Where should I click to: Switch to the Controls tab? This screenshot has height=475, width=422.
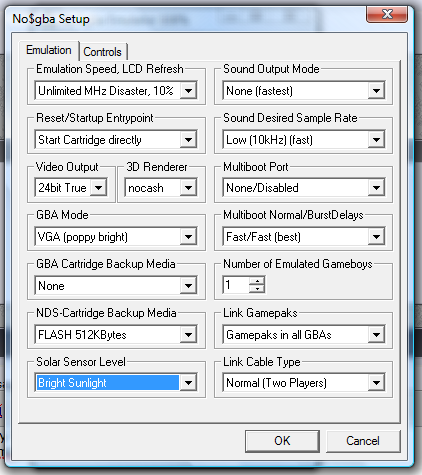[x=103, y=52]
